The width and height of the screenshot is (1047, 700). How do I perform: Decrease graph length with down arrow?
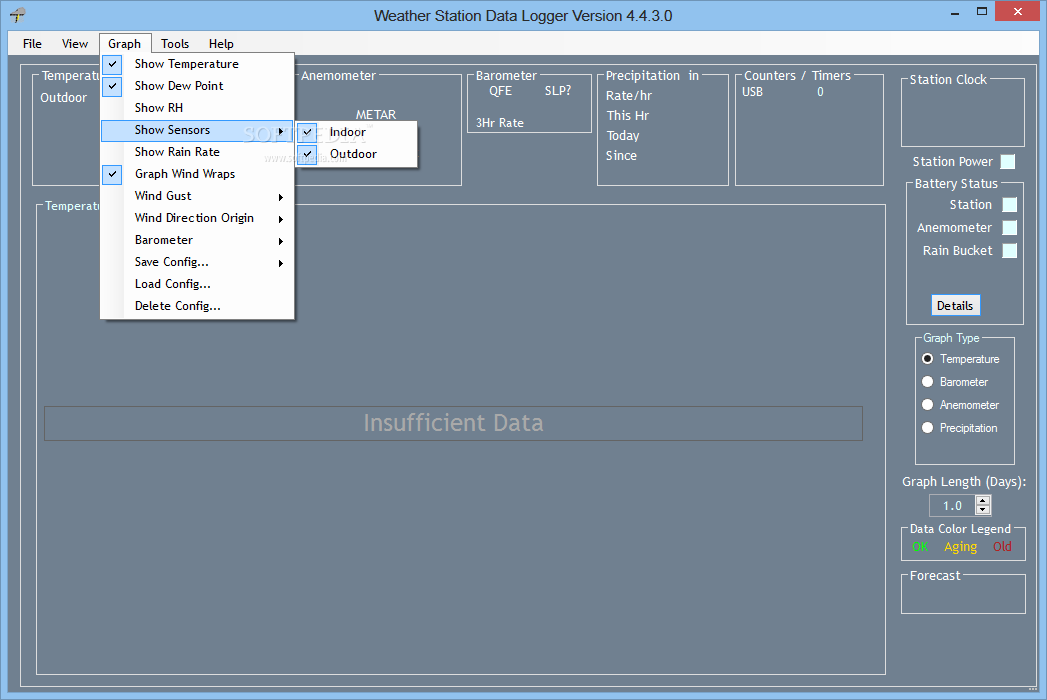(x=983, y=511)
